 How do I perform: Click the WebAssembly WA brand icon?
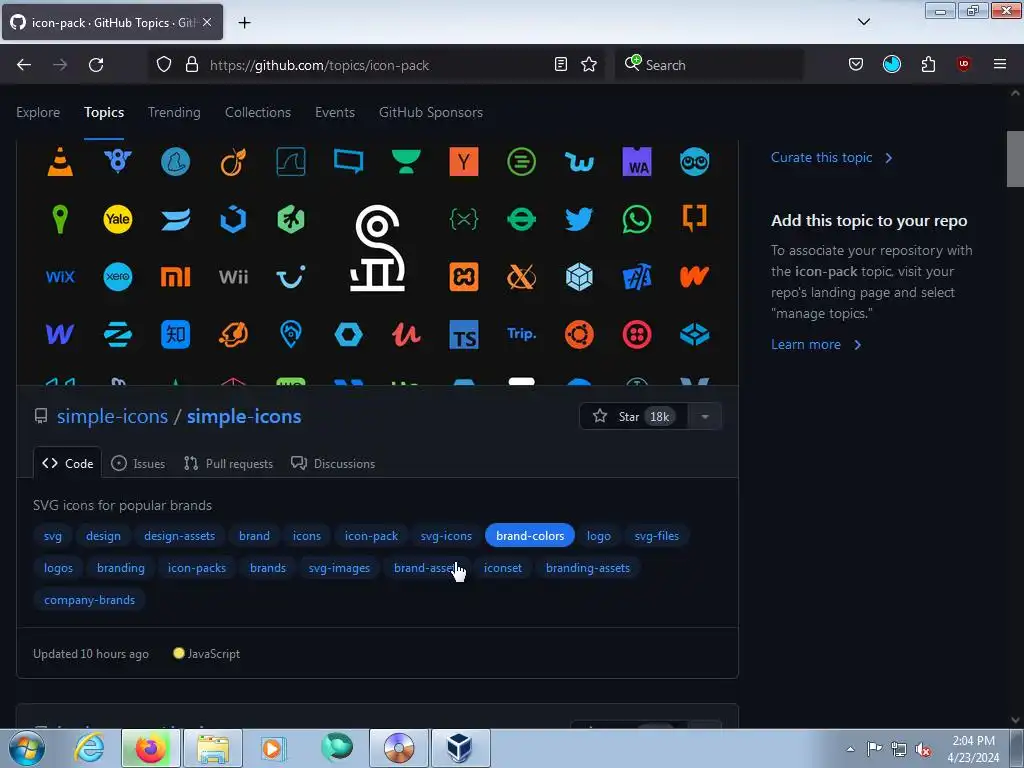click(637, 161)
